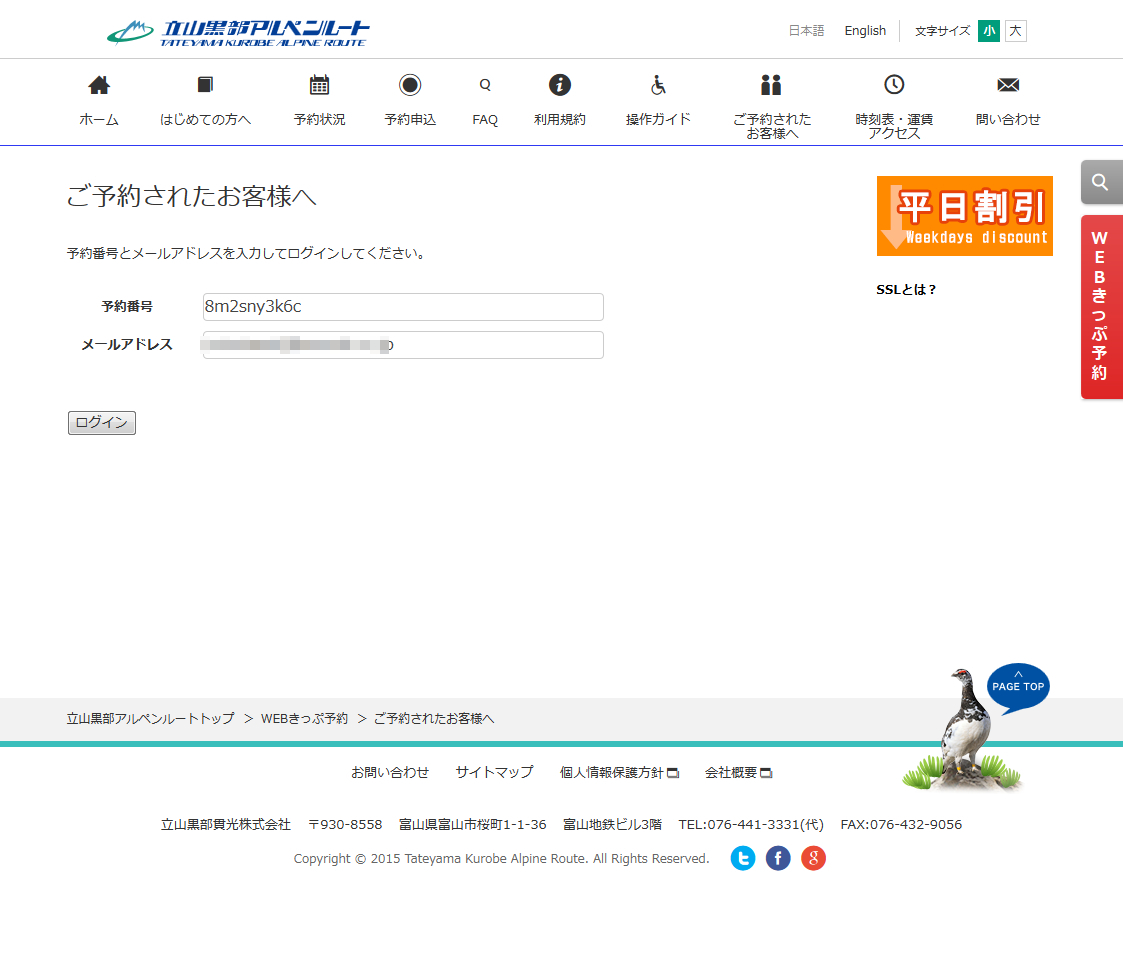The height and width of the screenshot is (960, 1123).
Task: Set text size to large (大)
Action: (x=1015, y=31)
